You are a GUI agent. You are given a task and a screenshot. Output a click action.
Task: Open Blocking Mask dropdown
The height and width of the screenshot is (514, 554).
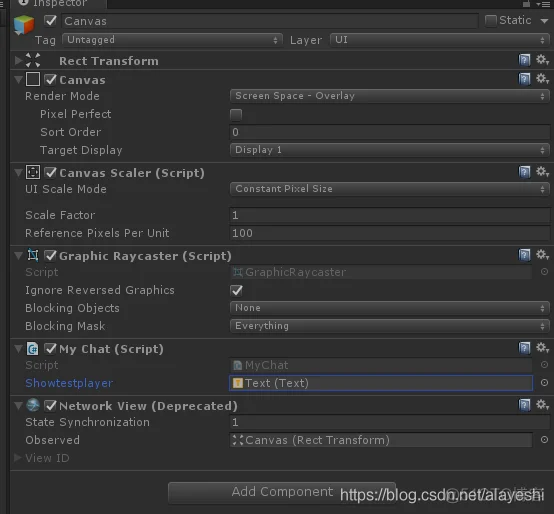click(390, 326)
